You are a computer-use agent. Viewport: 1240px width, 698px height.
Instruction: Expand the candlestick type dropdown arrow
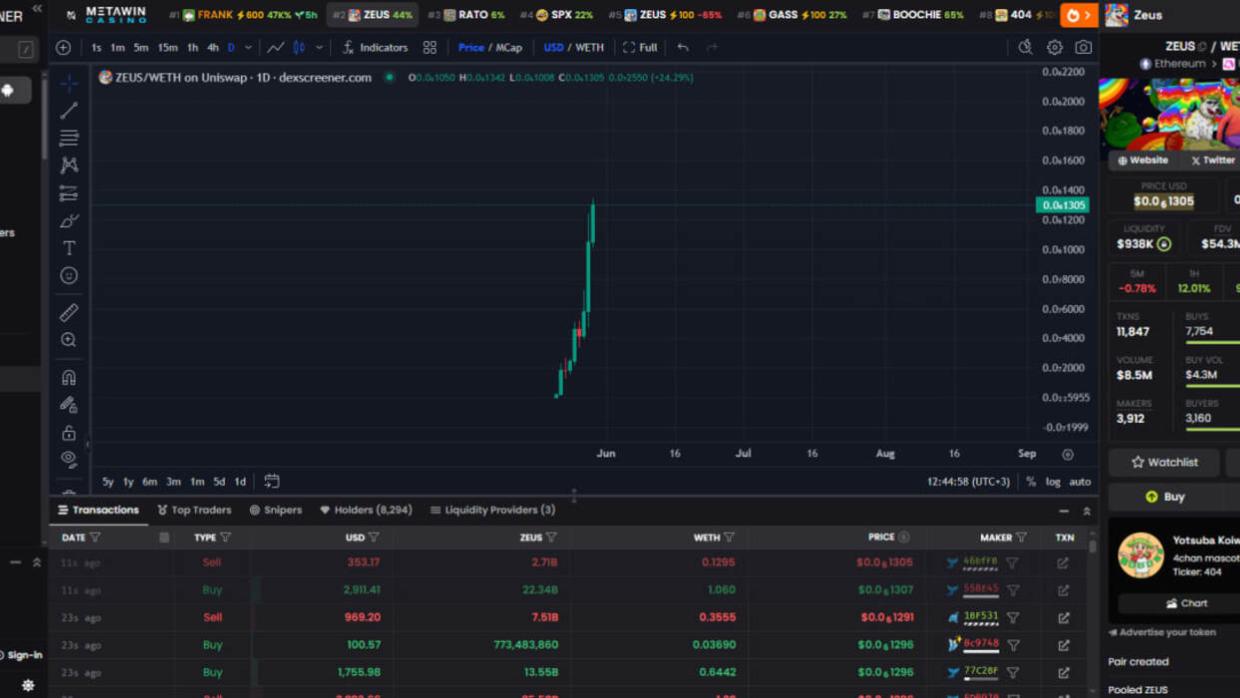pyautogui.click(x=319, y=47)
